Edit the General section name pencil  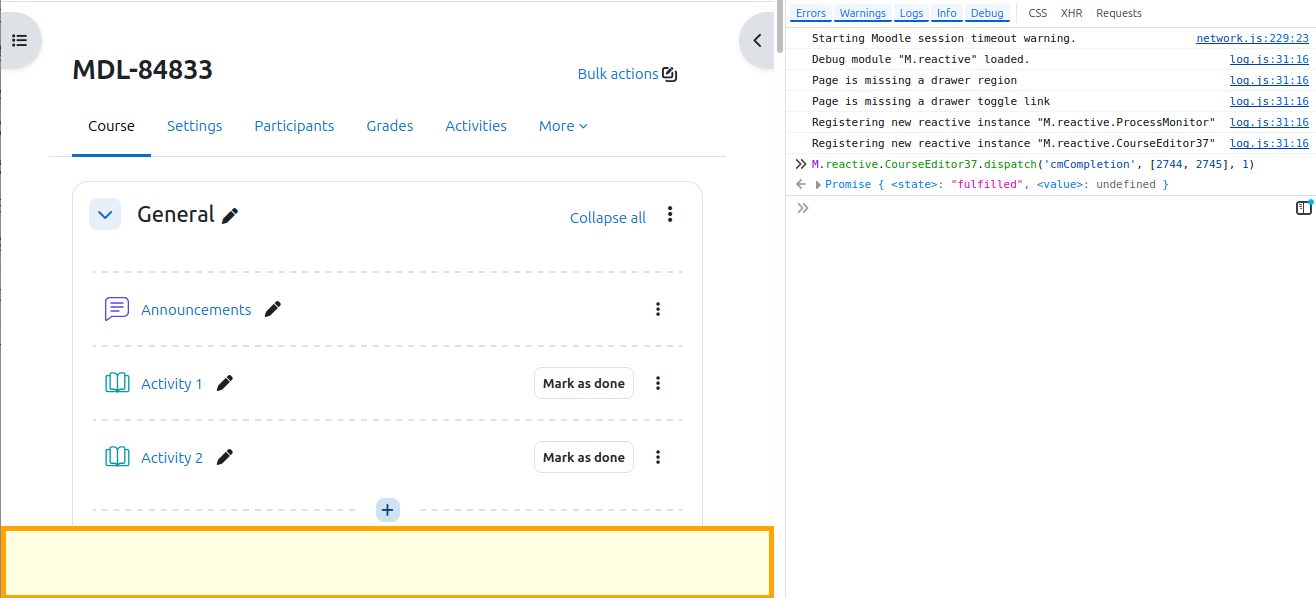click(230, 215)
